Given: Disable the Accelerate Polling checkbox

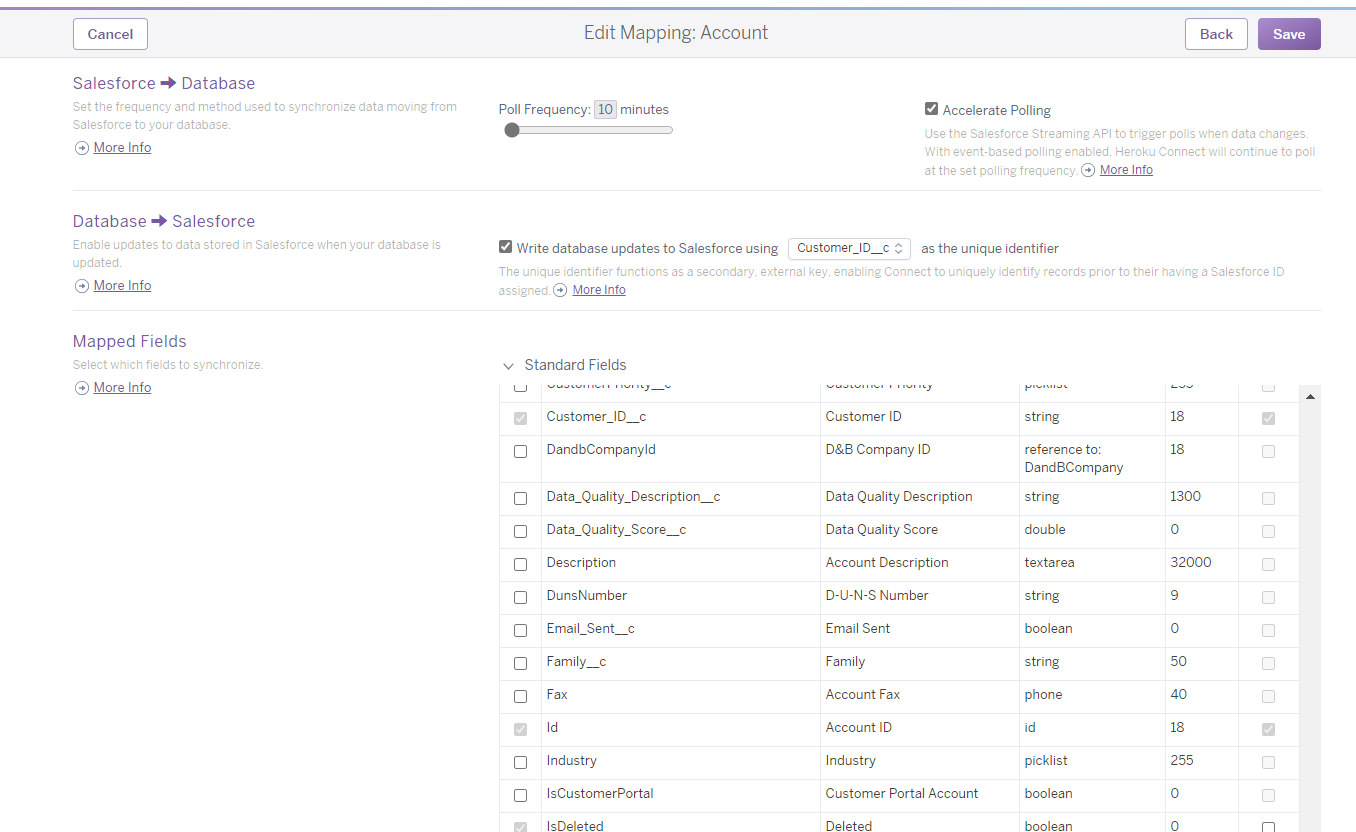Looking at the screenshot, I should (931, 109).
